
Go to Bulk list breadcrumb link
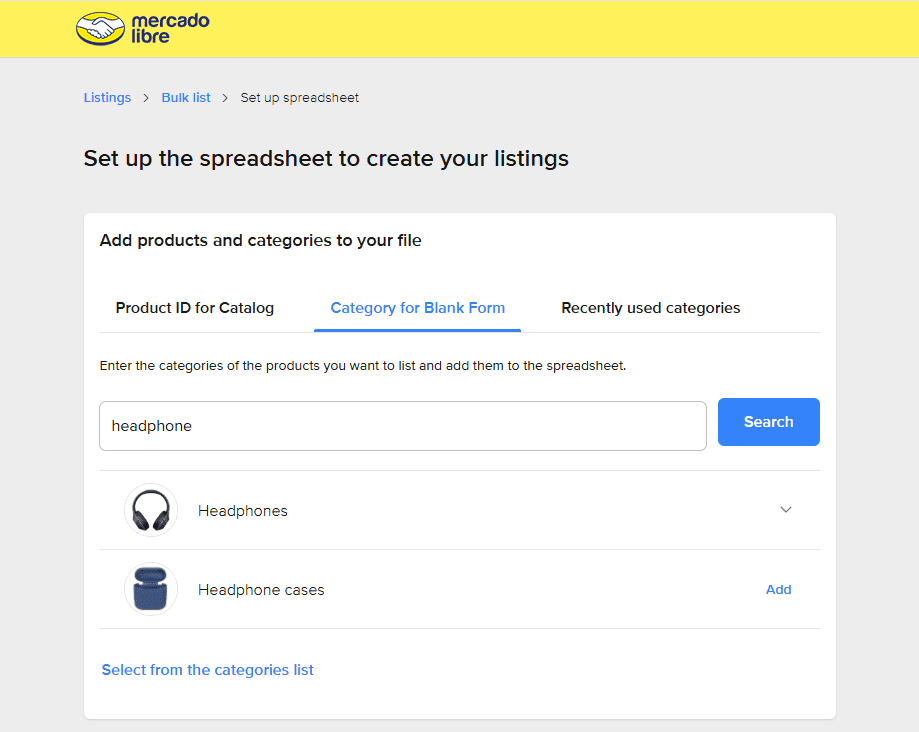[x=186, y=98]
